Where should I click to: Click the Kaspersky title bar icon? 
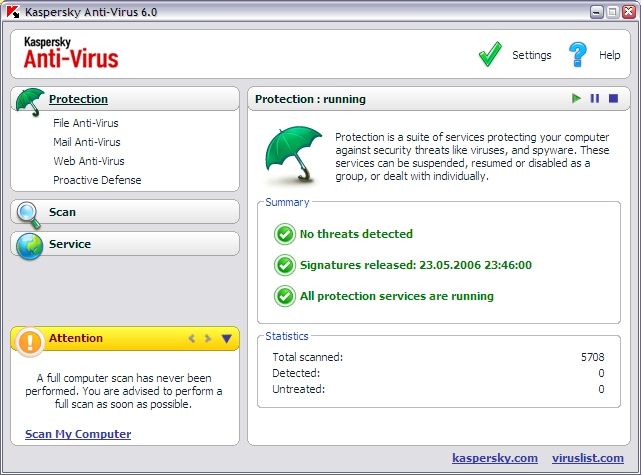(13, 12)
